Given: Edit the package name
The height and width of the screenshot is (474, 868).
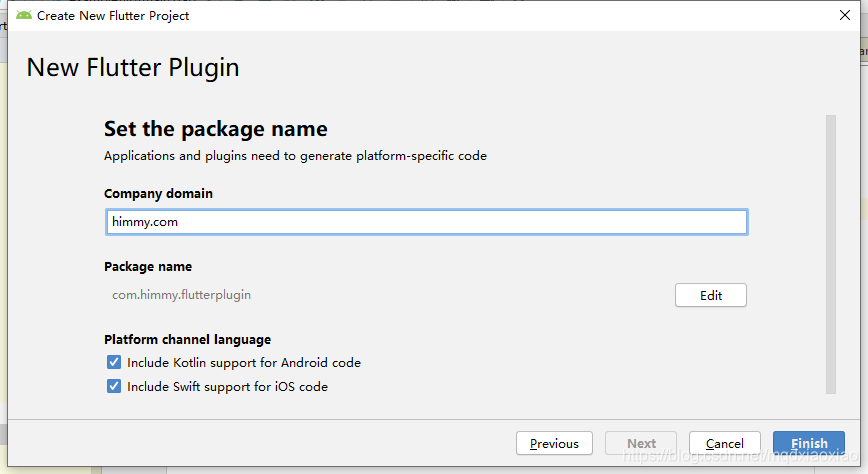Looking at the screenshot, I should pyautogui.click(x=711, y=295).
